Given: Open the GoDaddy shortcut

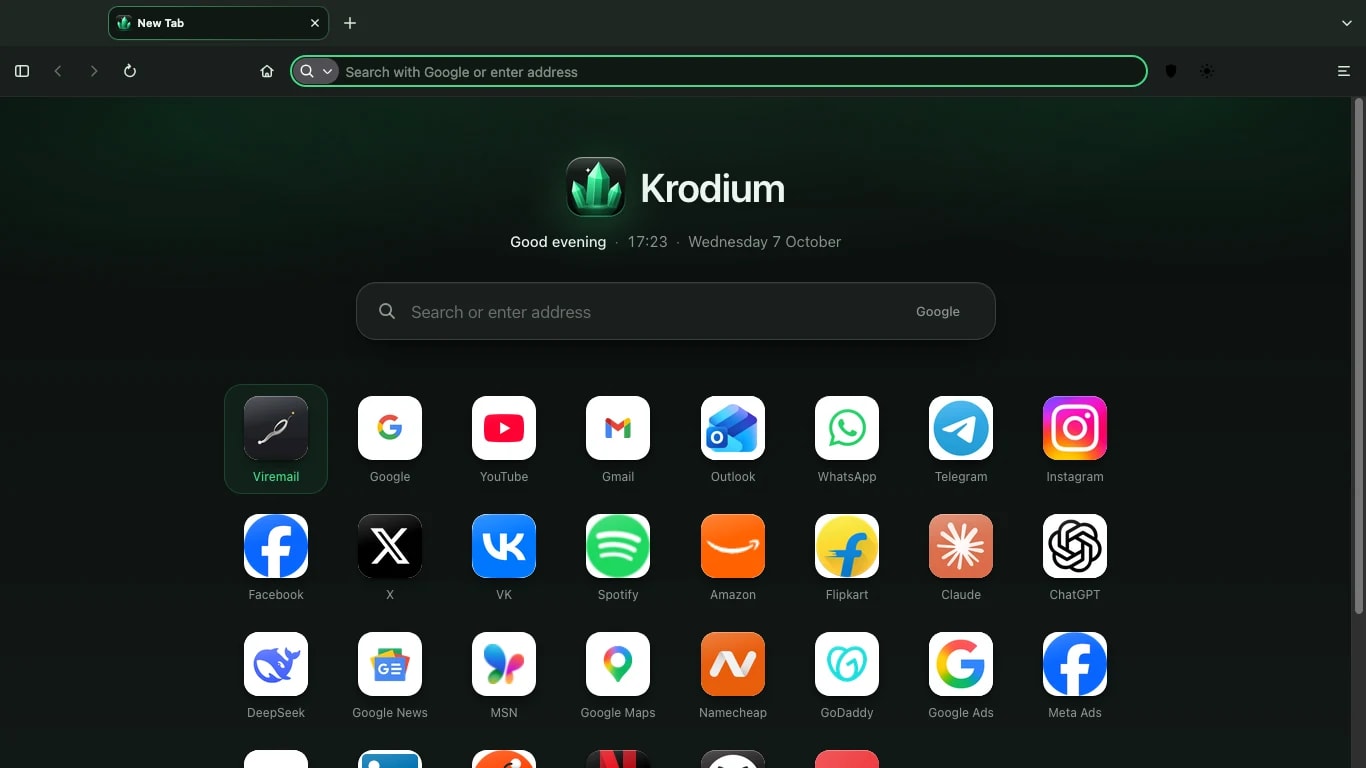Looking at the screenshot, I should click(847, 675).
